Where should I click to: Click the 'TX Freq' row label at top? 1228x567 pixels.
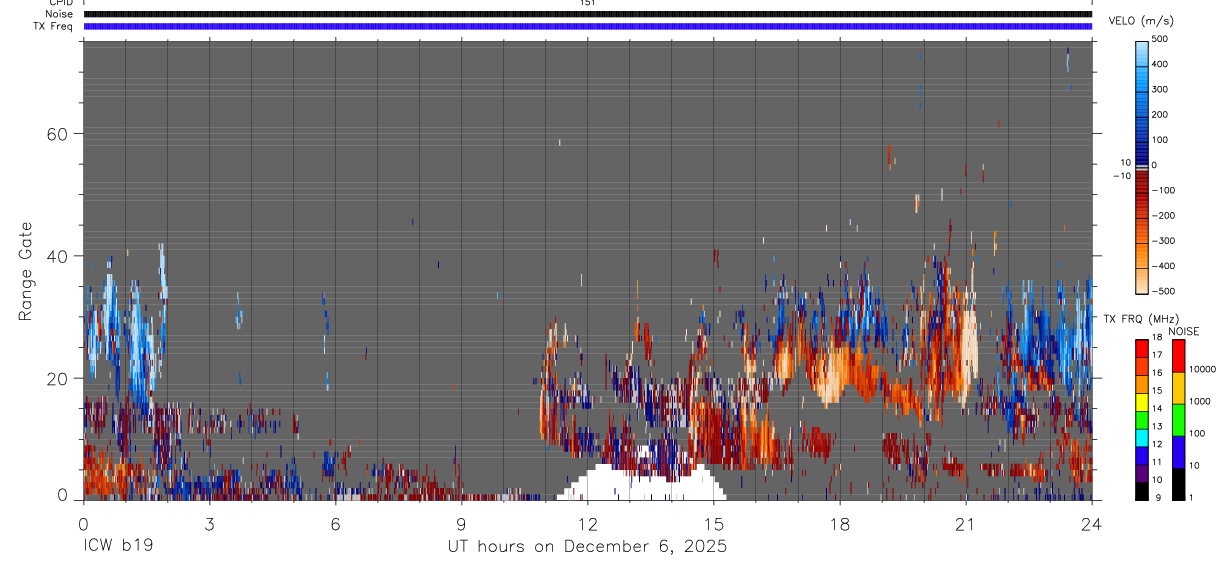(55, 26)
